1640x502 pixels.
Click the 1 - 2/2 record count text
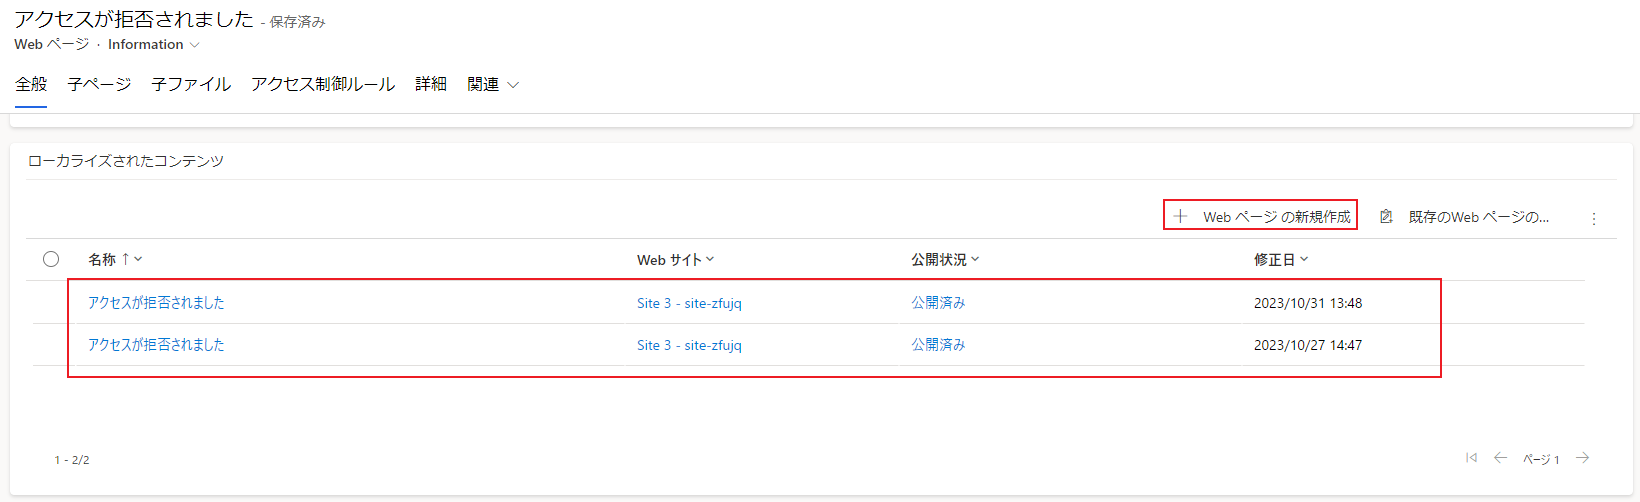click(72, 460)
